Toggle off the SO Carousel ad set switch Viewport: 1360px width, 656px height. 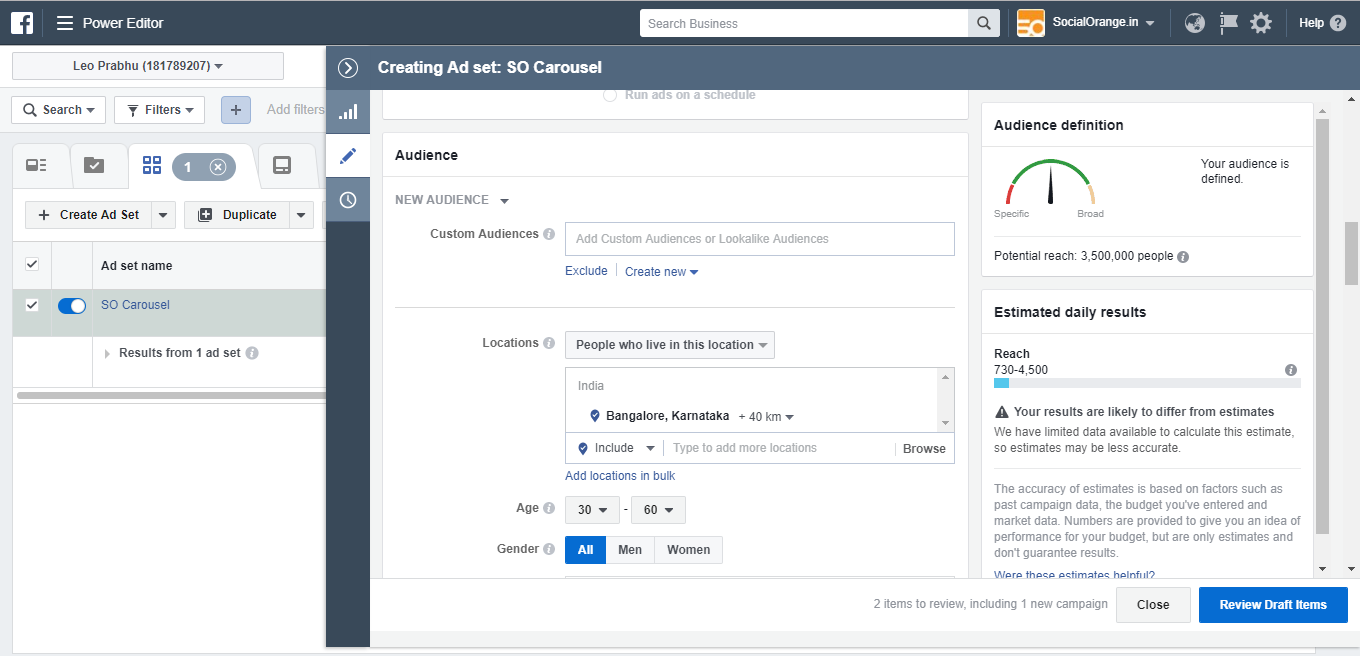pyautogui.click(x=71, y=305)
